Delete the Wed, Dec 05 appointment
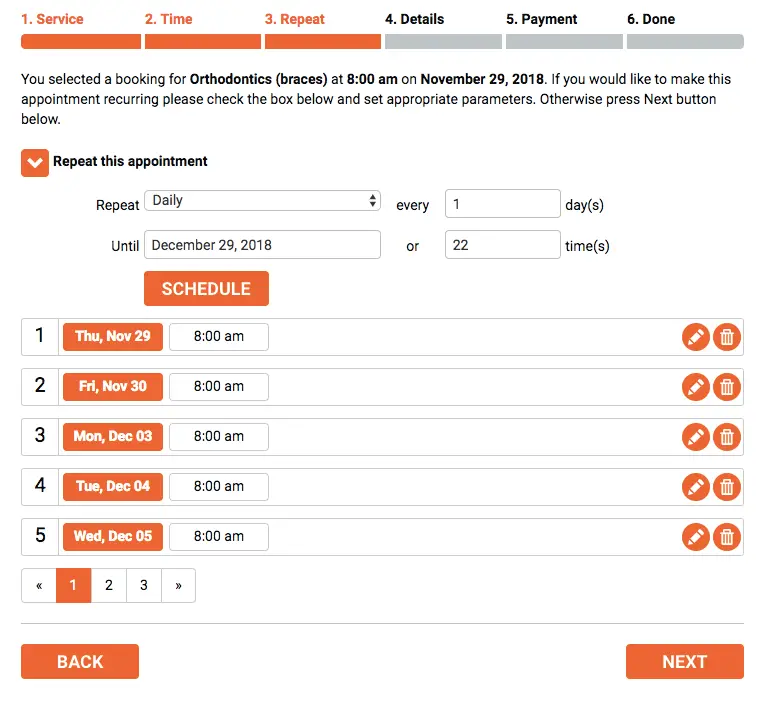765x710 pixels. point(726,537)
